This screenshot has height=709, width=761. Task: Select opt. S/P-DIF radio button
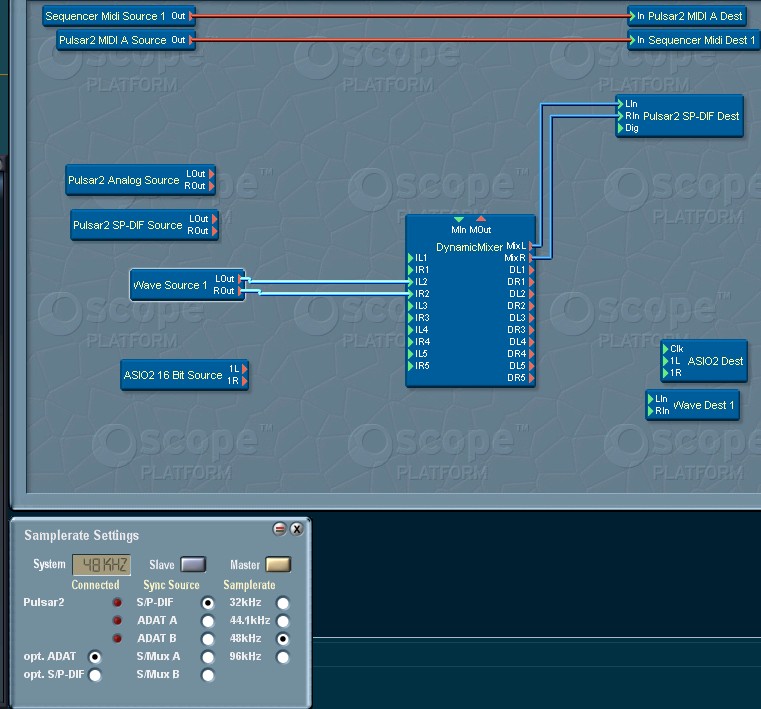tap(95, 675)
